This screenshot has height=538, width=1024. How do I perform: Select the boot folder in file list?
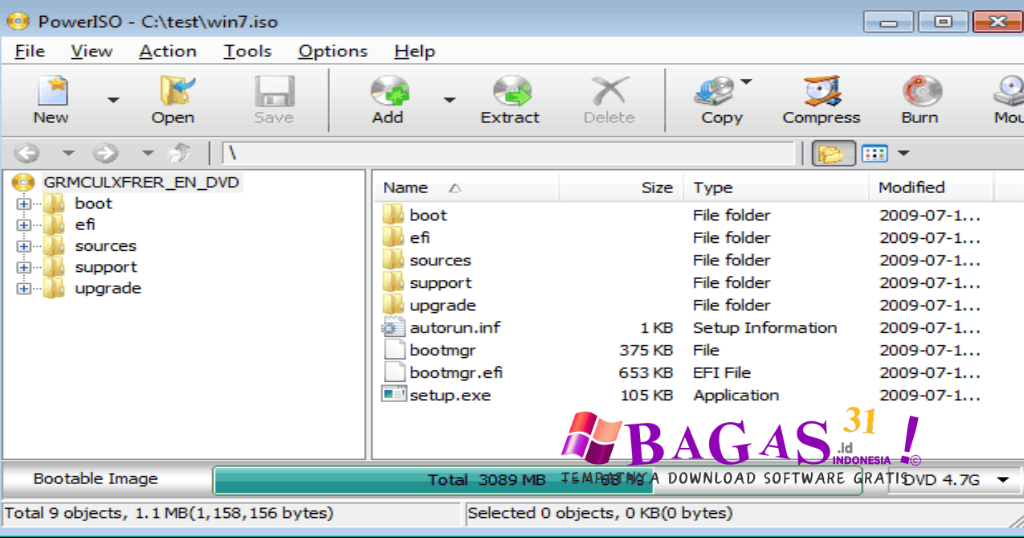tap(428, 215)
